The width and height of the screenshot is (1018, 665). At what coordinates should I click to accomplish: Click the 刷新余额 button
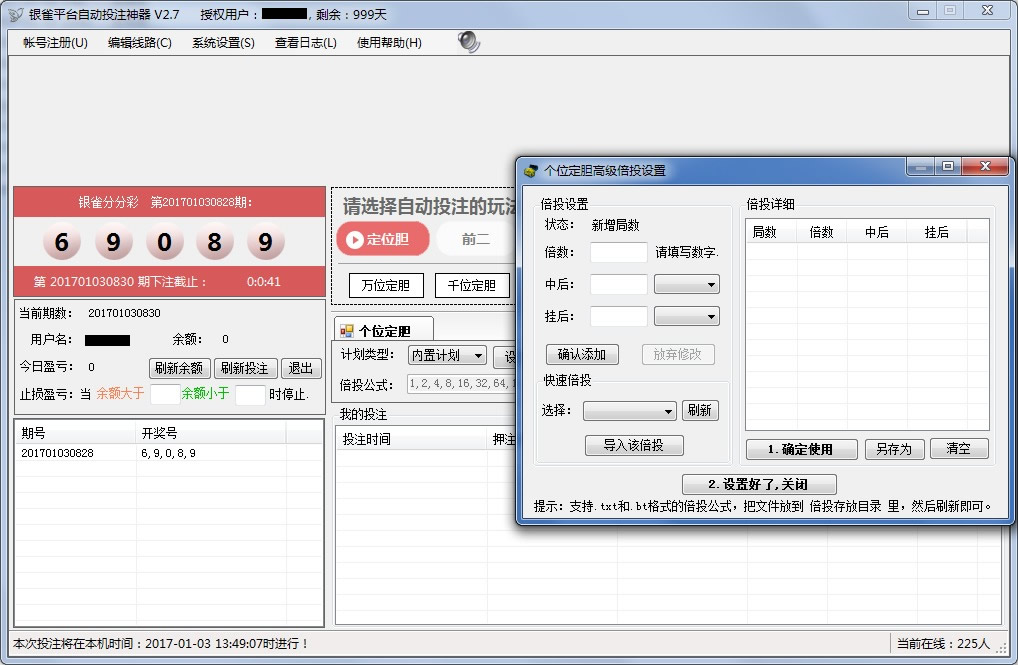[180, 368]
